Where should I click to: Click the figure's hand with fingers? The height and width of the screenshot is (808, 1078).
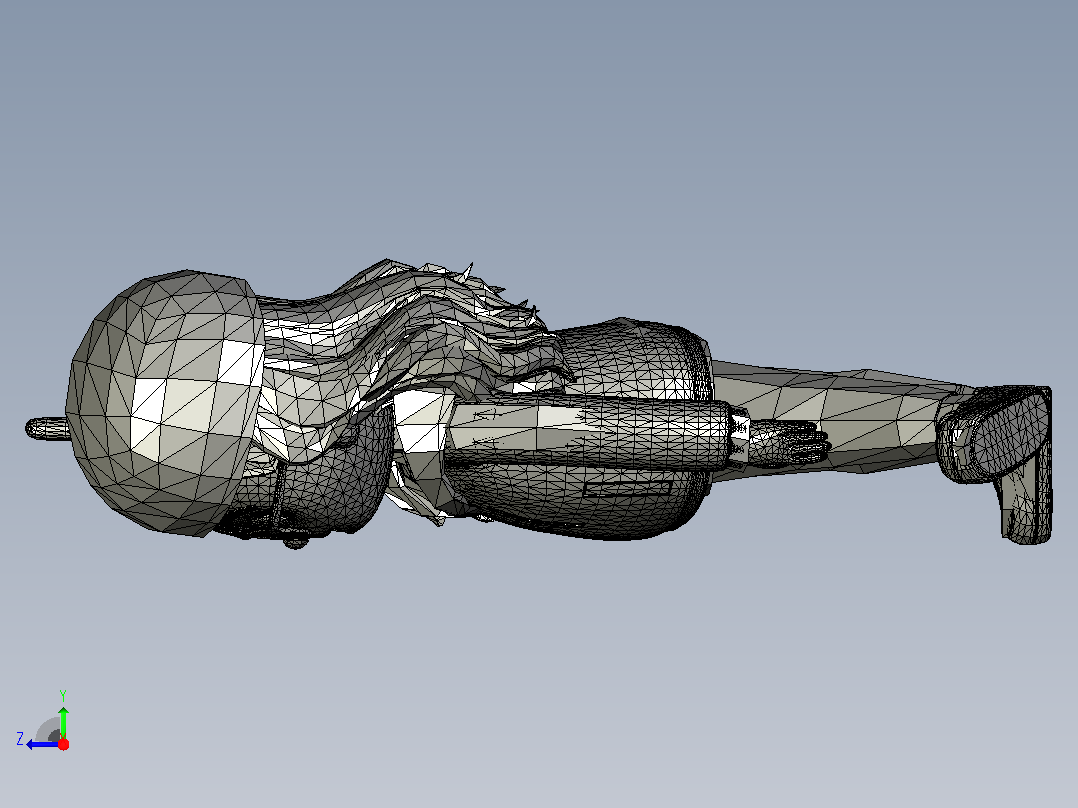coord(789,443)
